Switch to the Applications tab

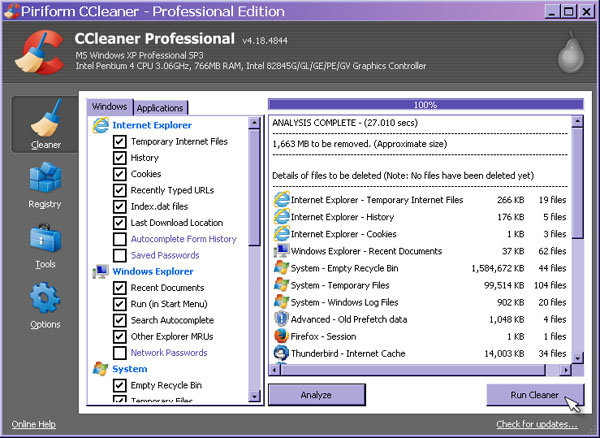[160, 108]
